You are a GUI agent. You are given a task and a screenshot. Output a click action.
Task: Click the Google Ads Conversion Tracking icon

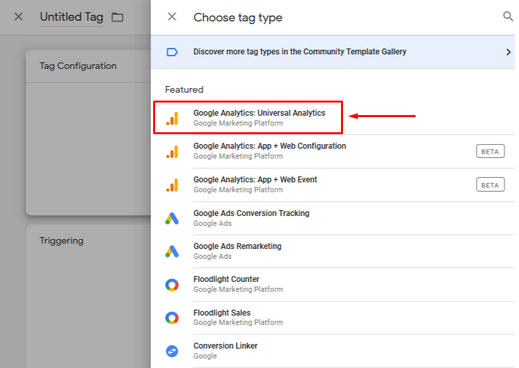tap(172, 219)
